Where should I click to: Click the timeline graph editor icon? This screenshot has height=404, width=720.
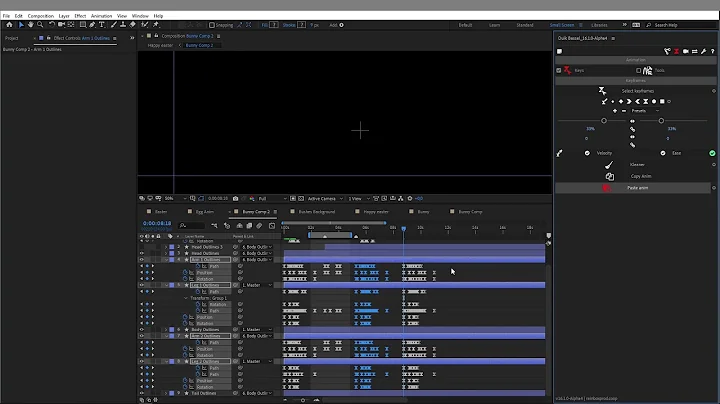272,225
